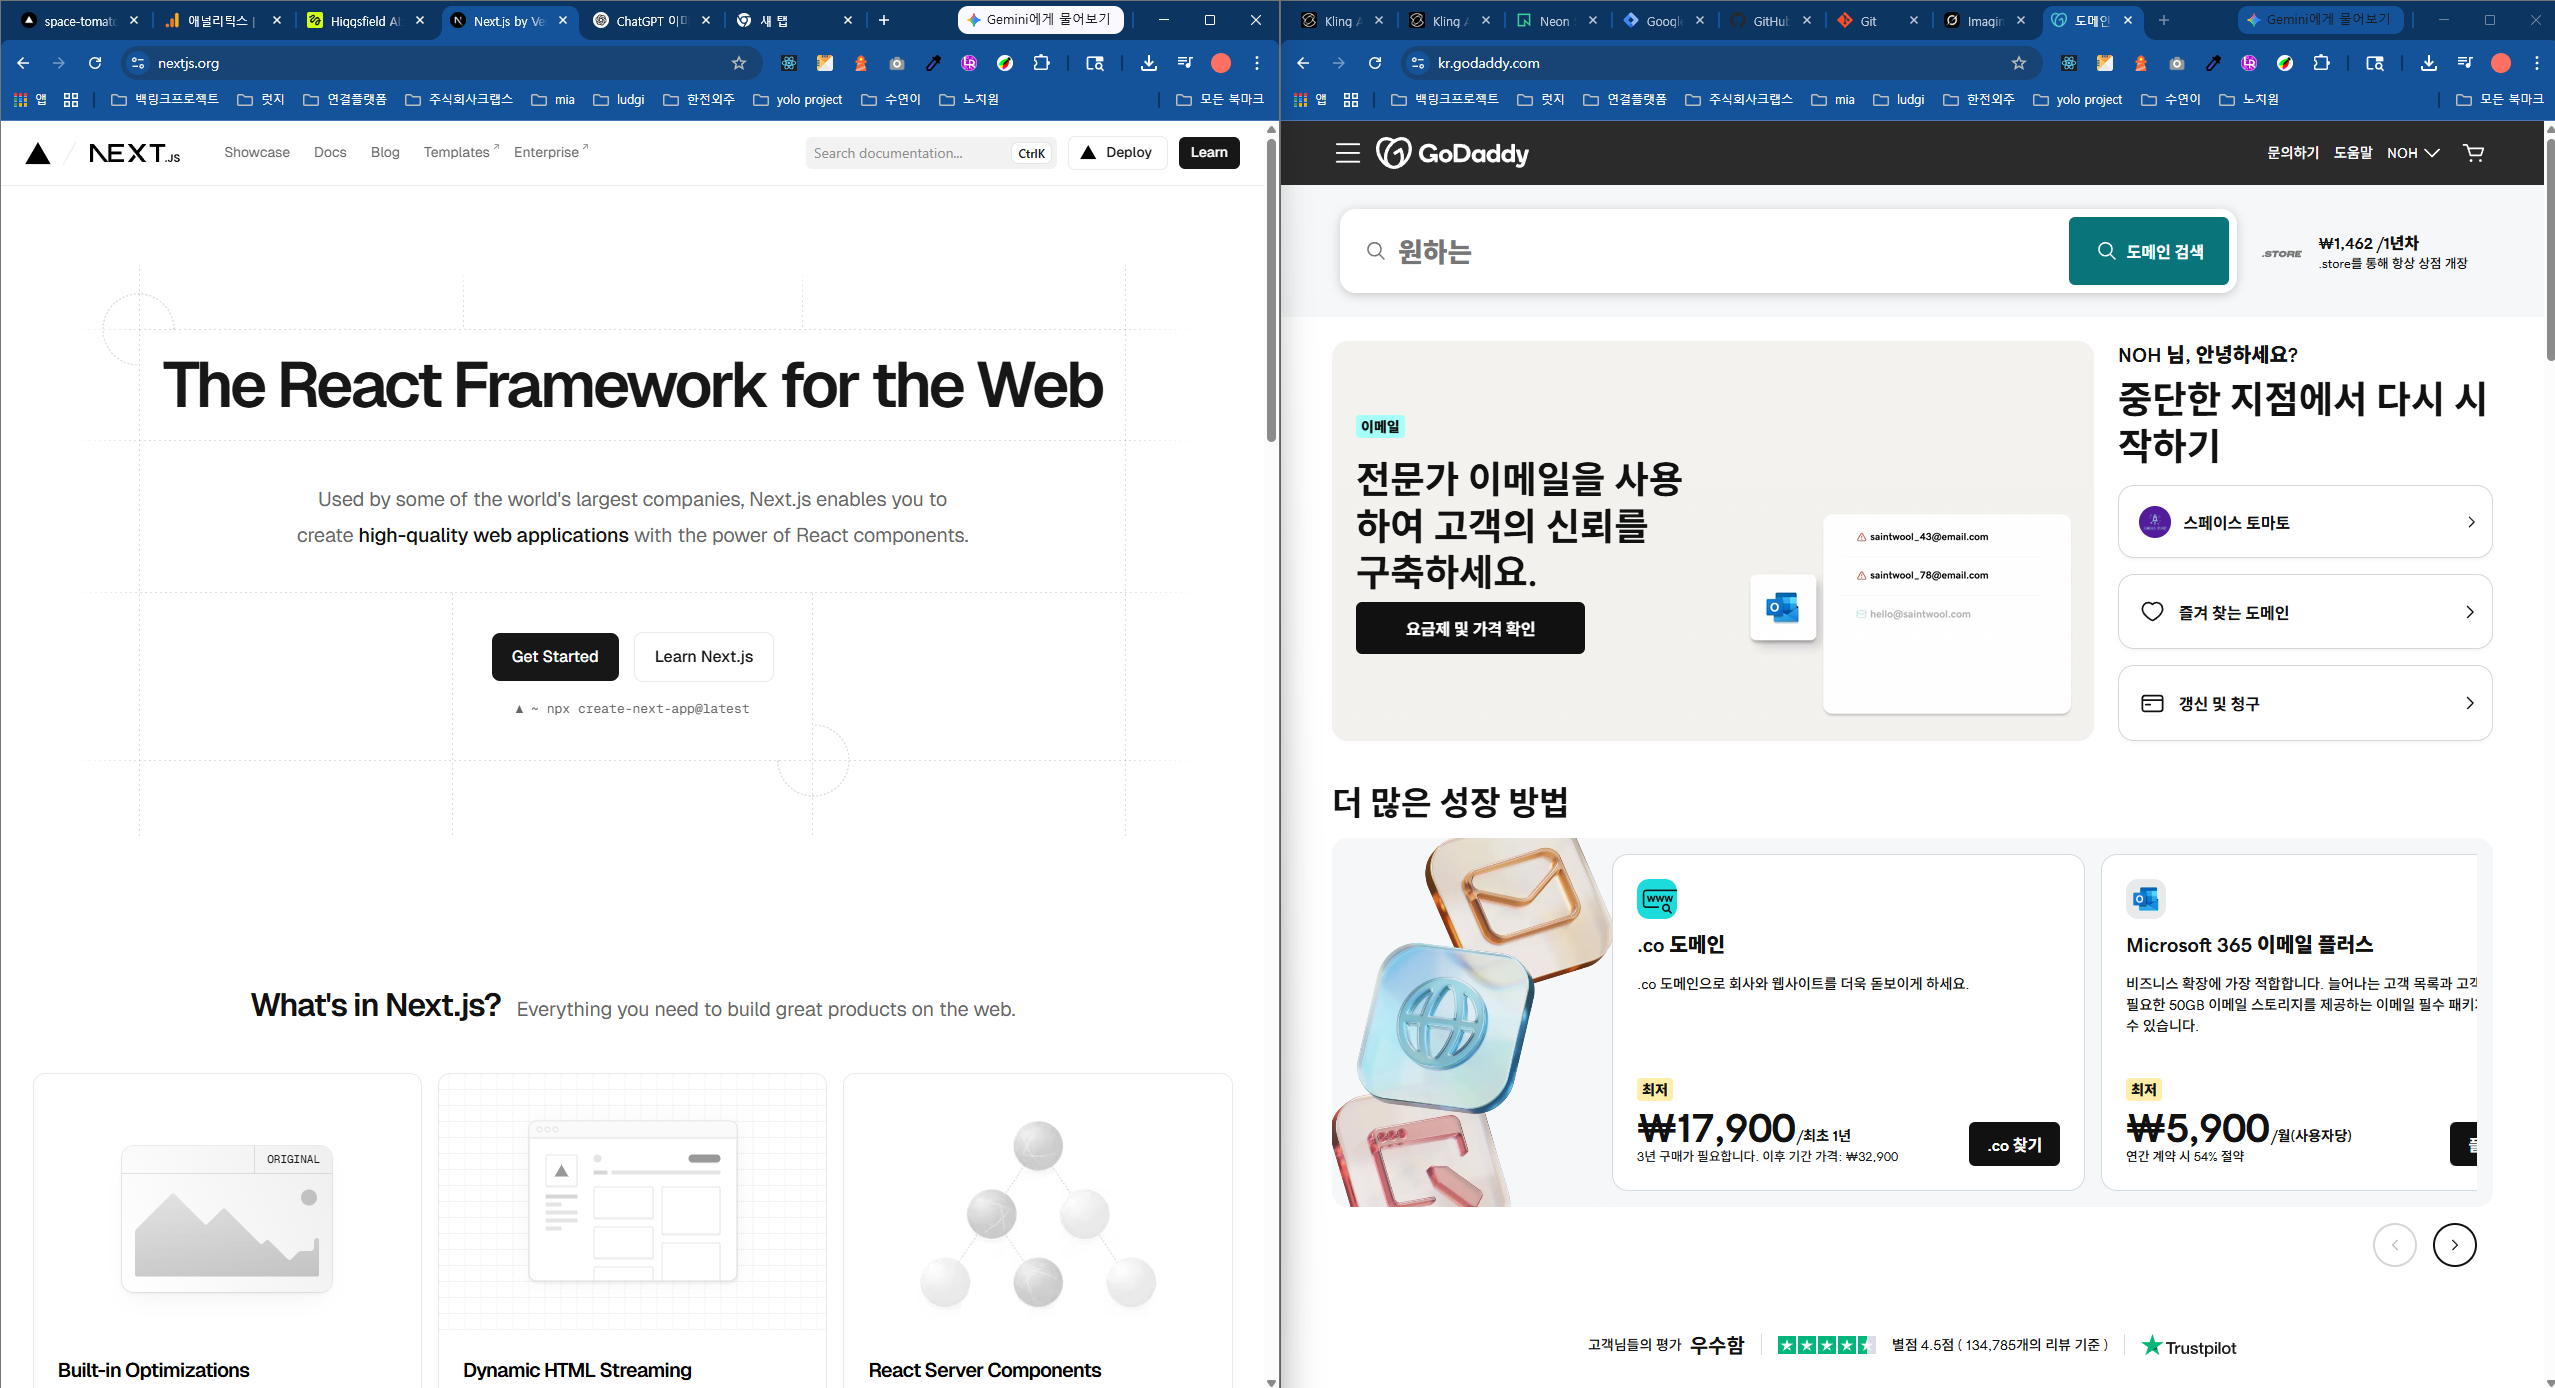2555x1388 pixels.
Task: Click the Search documentation field
Action: (930, 153)
